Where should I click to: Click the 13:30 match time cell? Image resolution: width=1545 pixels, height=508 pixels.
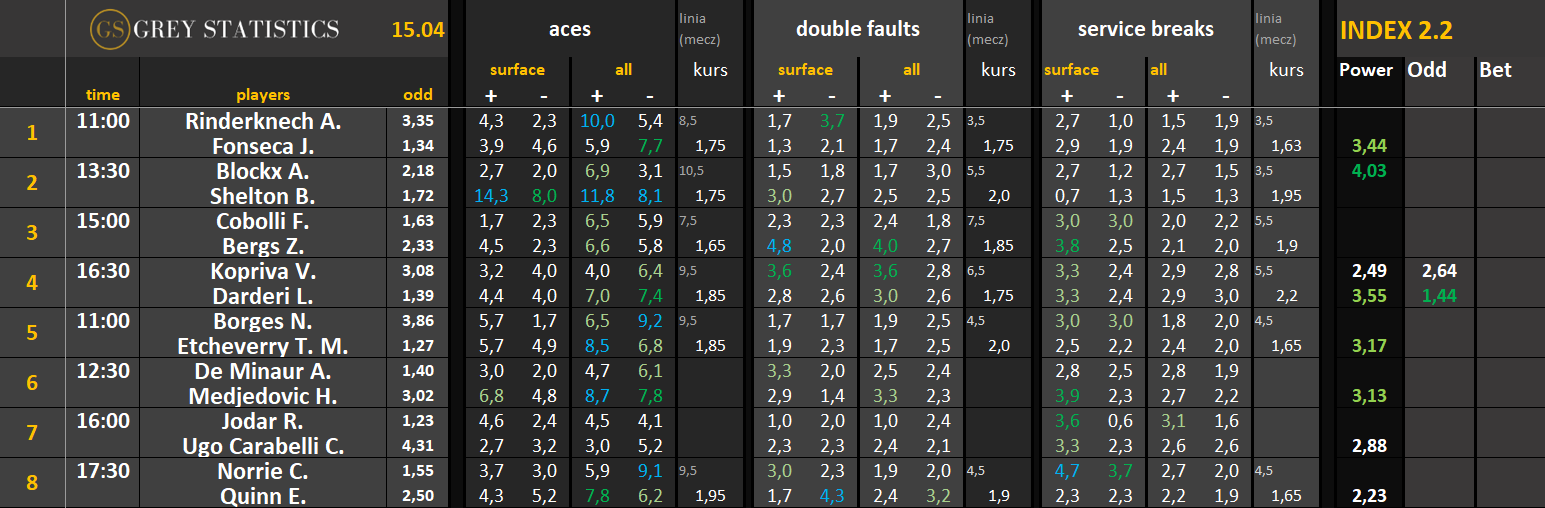click(102, 171)
